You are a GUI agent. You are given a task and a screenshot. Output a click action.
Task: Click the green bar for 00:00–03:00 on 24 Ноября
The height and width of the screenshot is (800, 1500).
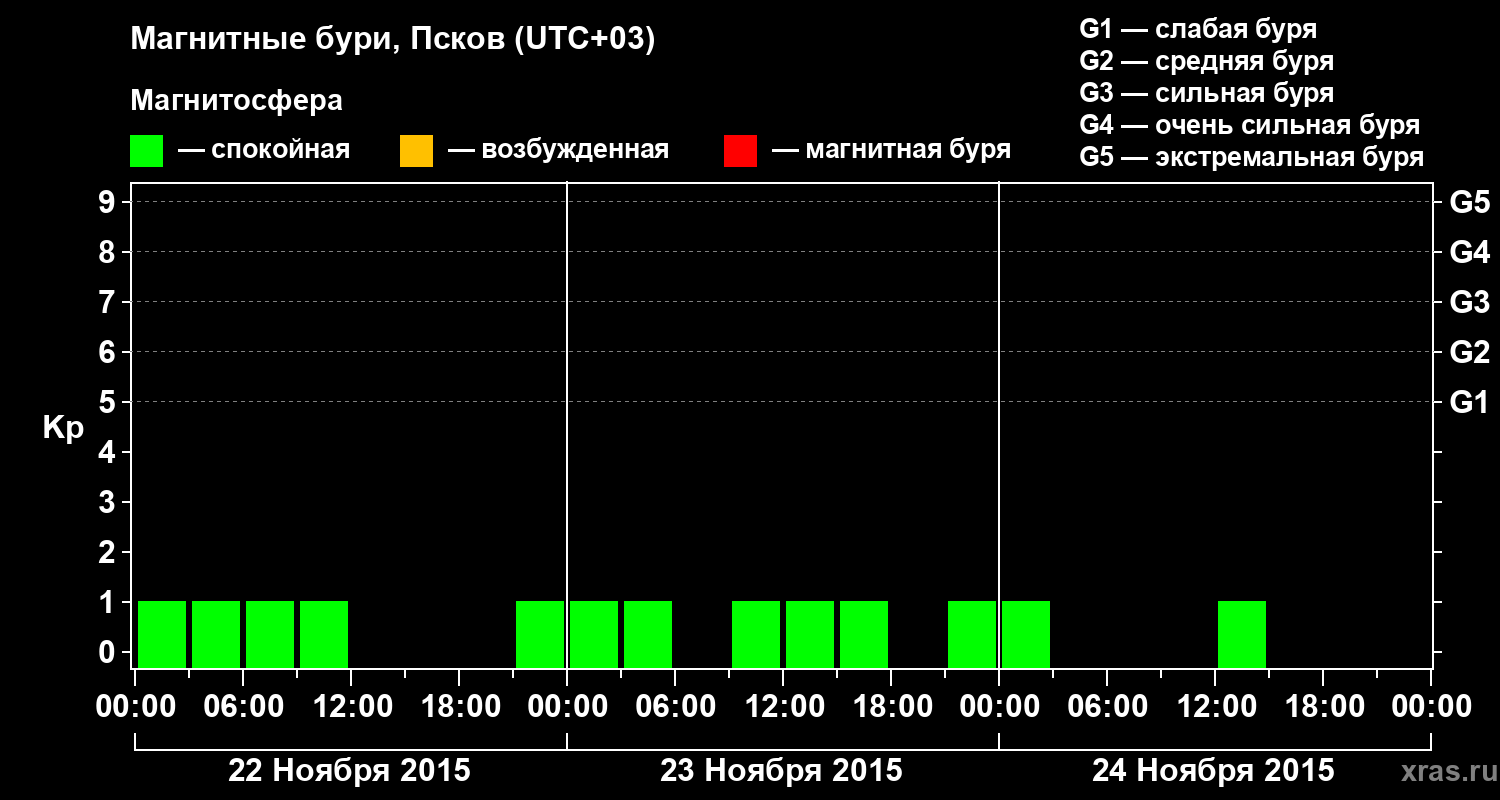click(1026, 634)
